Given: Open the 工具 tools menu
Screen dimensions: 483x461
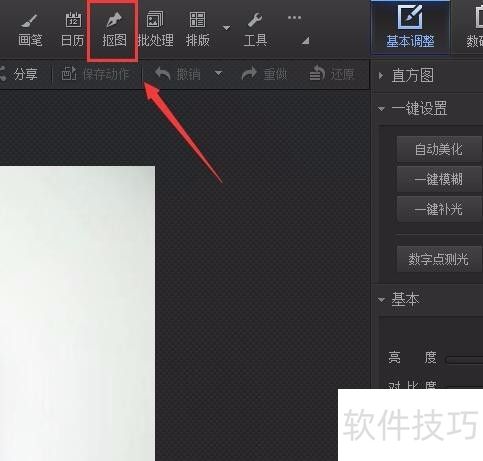Looking at the screenshot, I should coord(255,30).
